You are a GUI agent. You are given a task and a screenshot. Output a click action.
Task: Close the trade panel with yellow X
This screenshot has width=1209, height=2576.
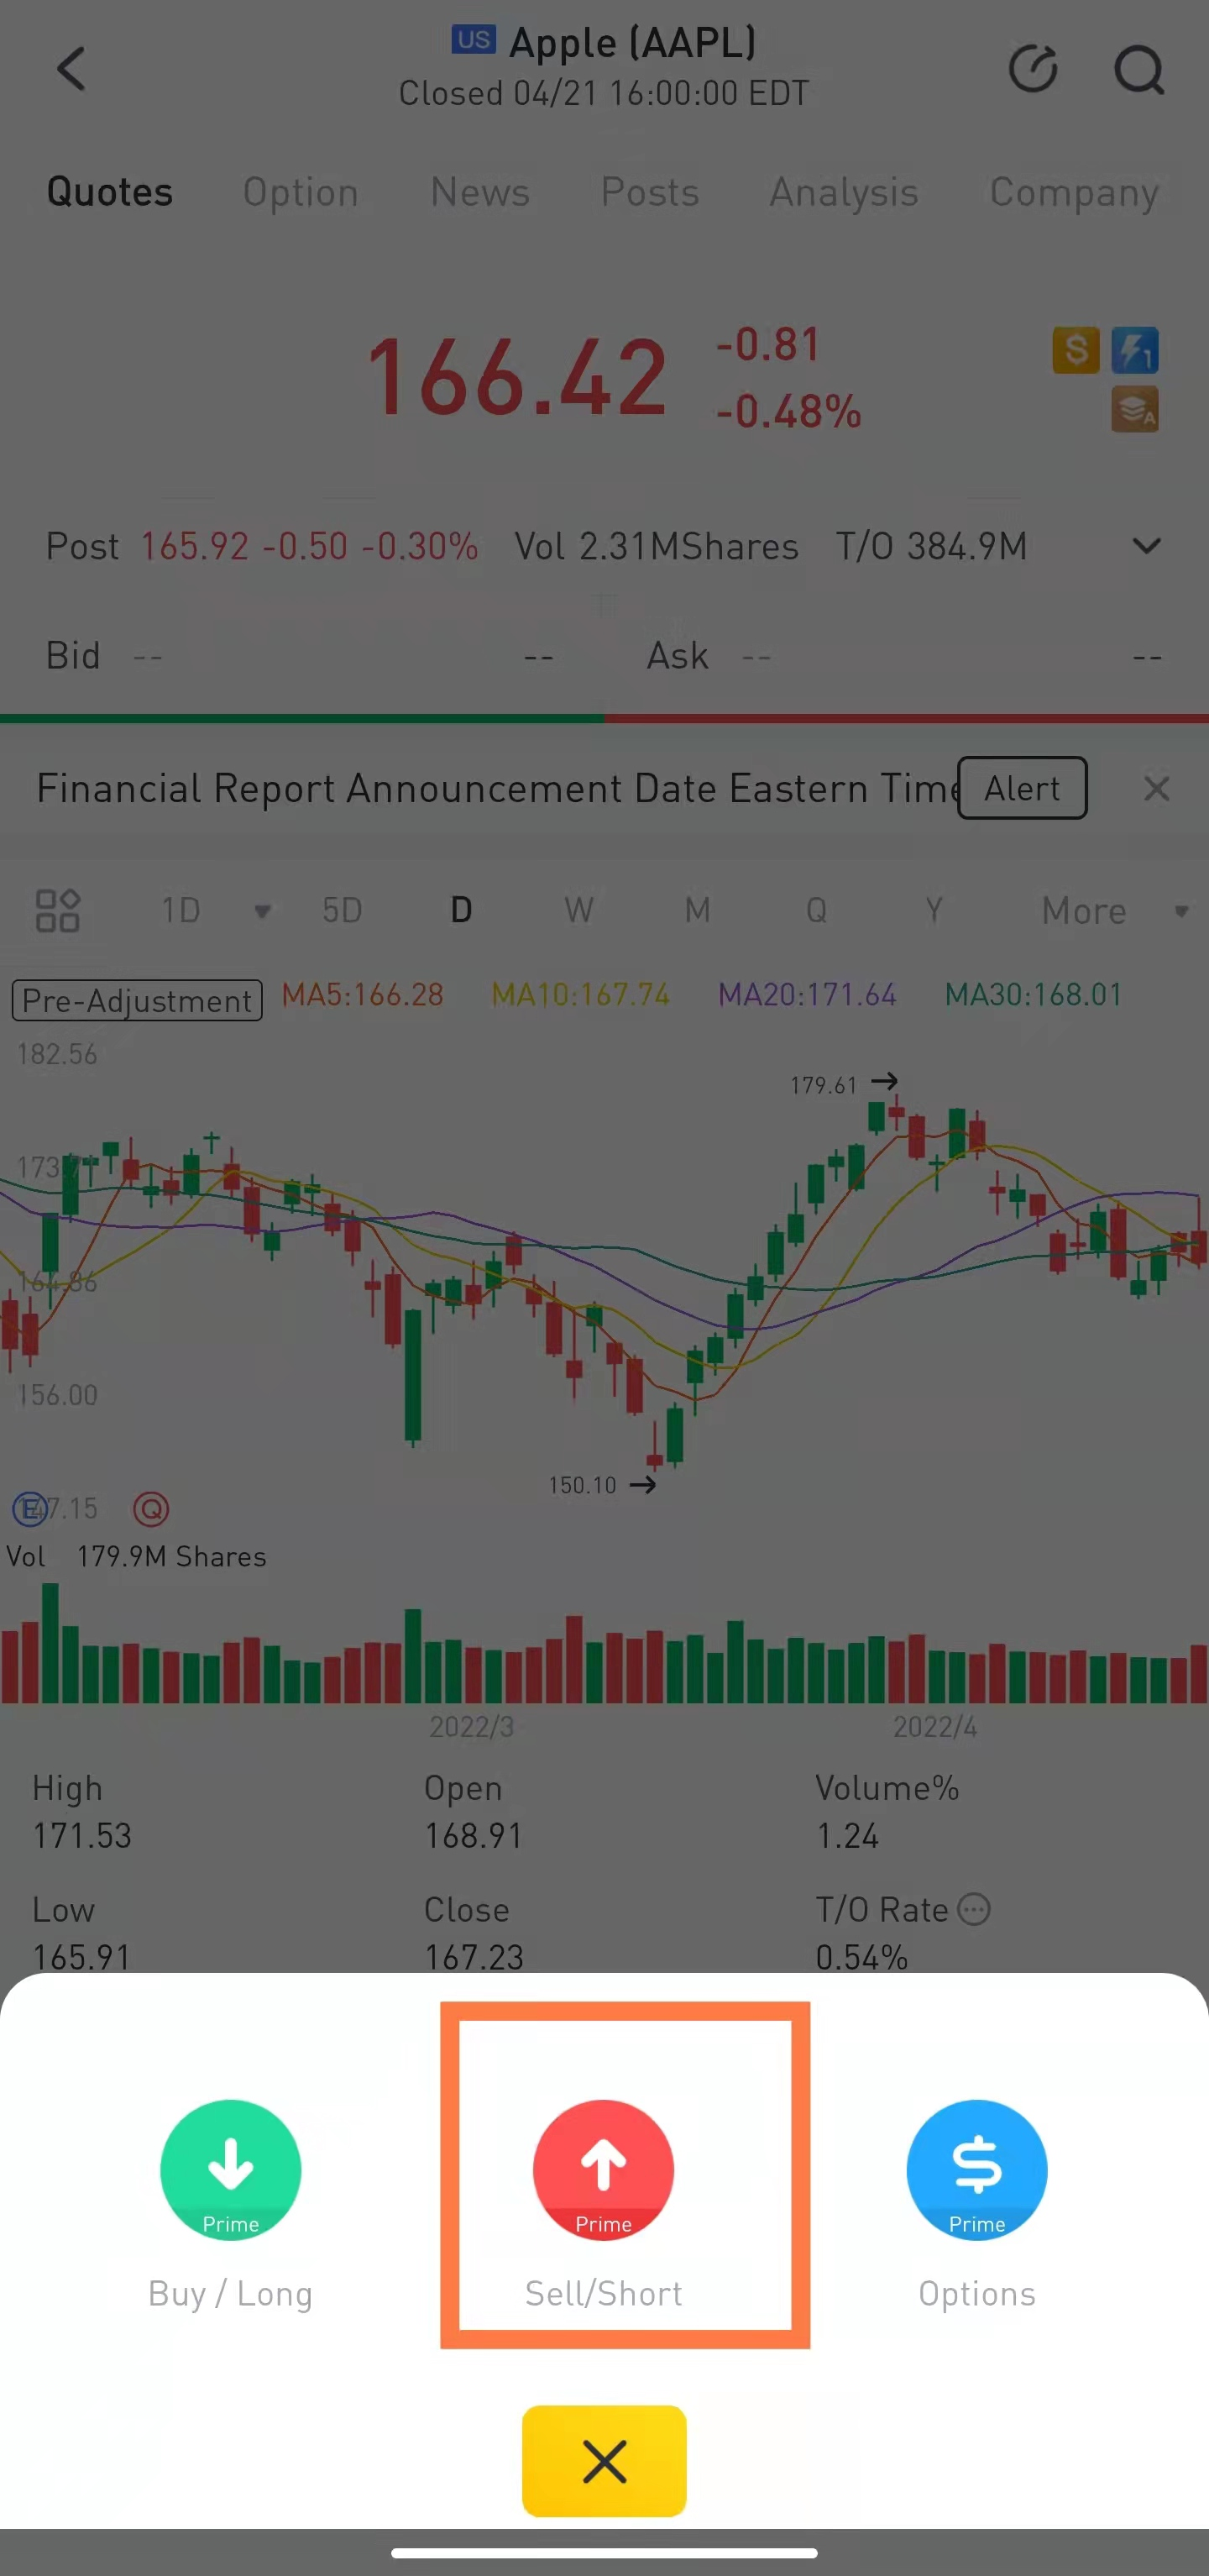click(603, 2460)
